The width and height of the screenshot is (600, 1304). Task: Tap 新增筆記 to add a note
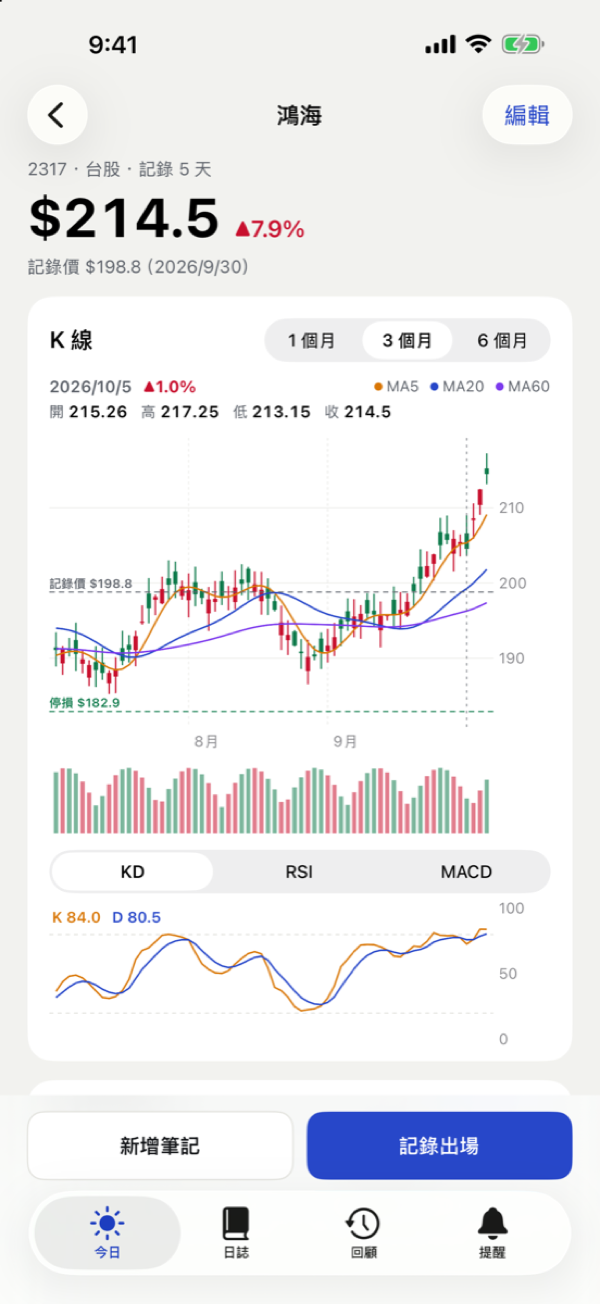(x=160, y=1146)
